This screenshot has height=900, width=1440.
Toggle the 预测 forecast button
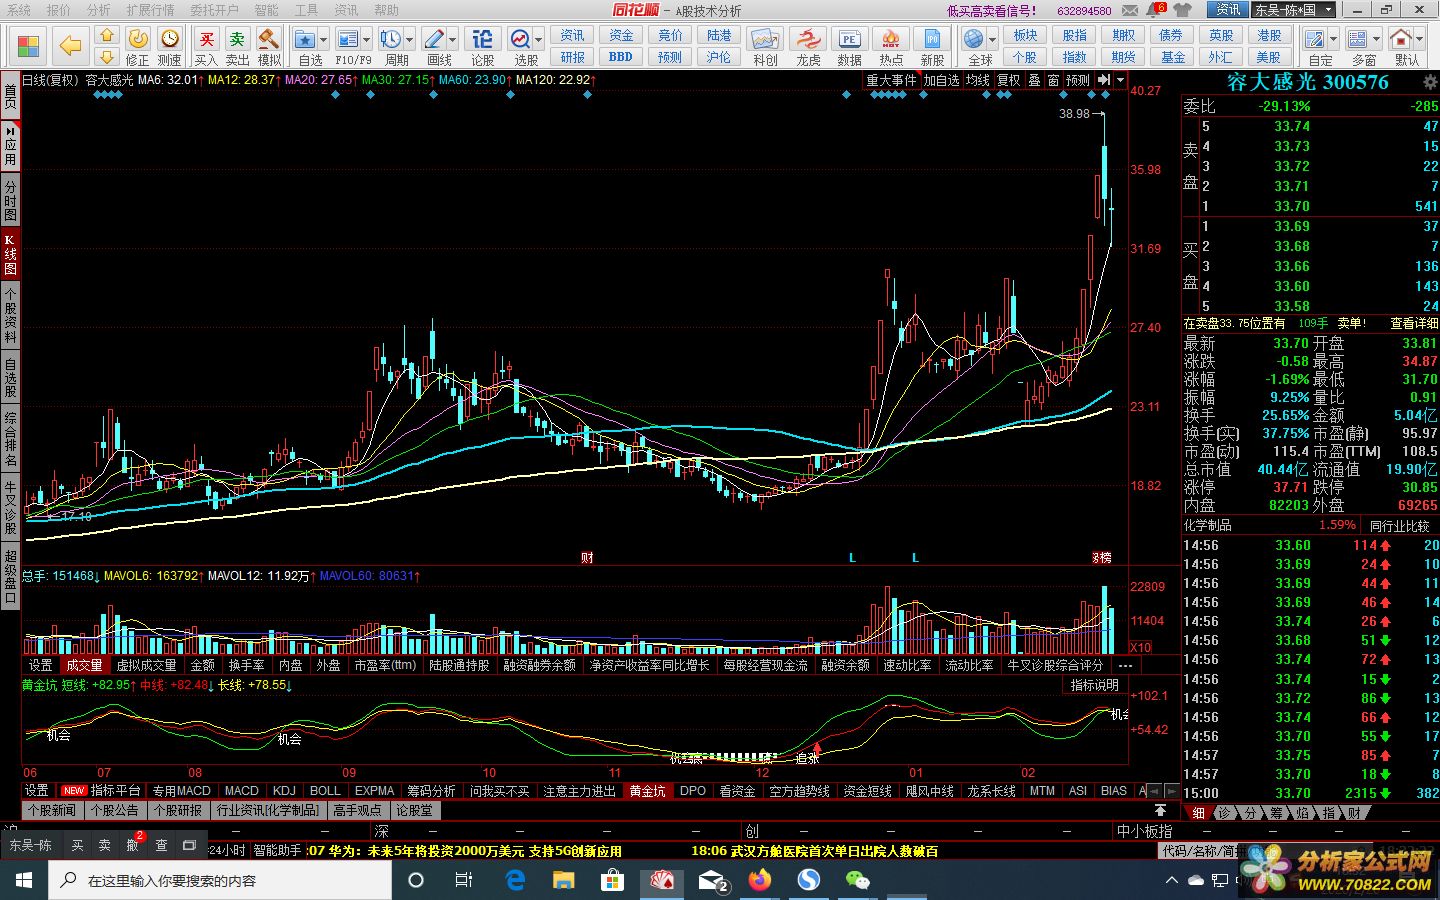point(1078,80)
